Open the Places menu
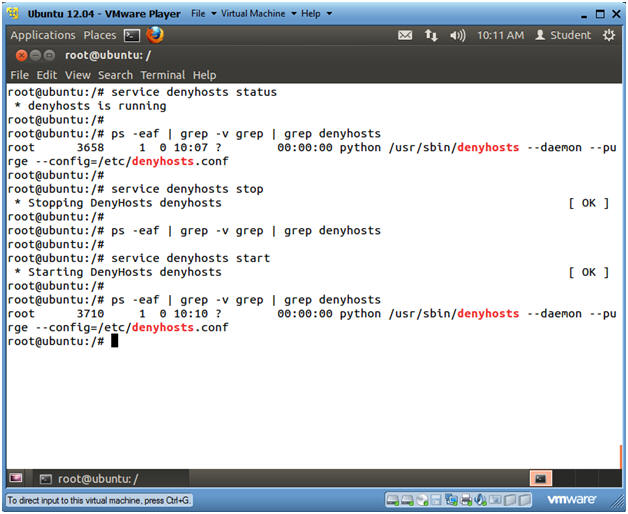This screenshot has height=514, width=628. click(x=100, y=35)
